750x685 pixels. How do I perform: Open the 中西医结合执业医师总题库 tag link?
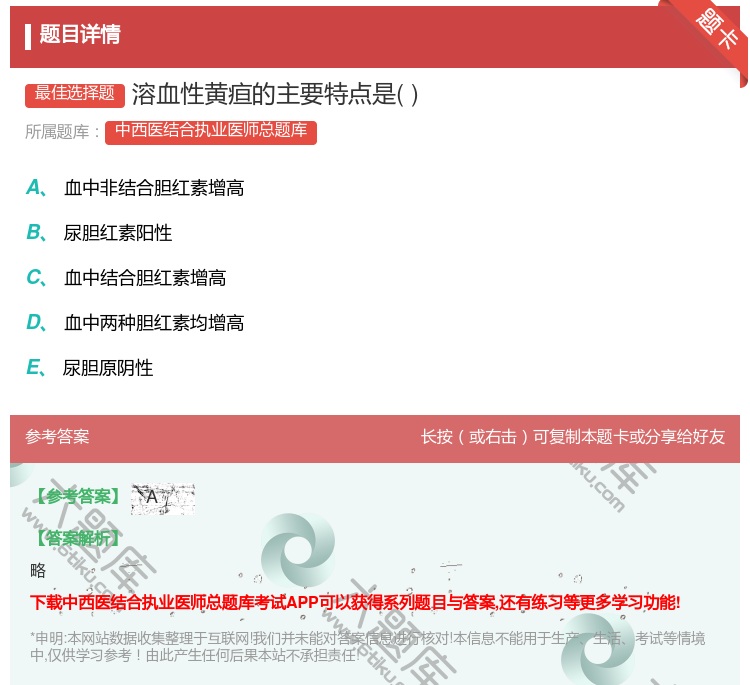pyautogui.click(x=211, y=131)
